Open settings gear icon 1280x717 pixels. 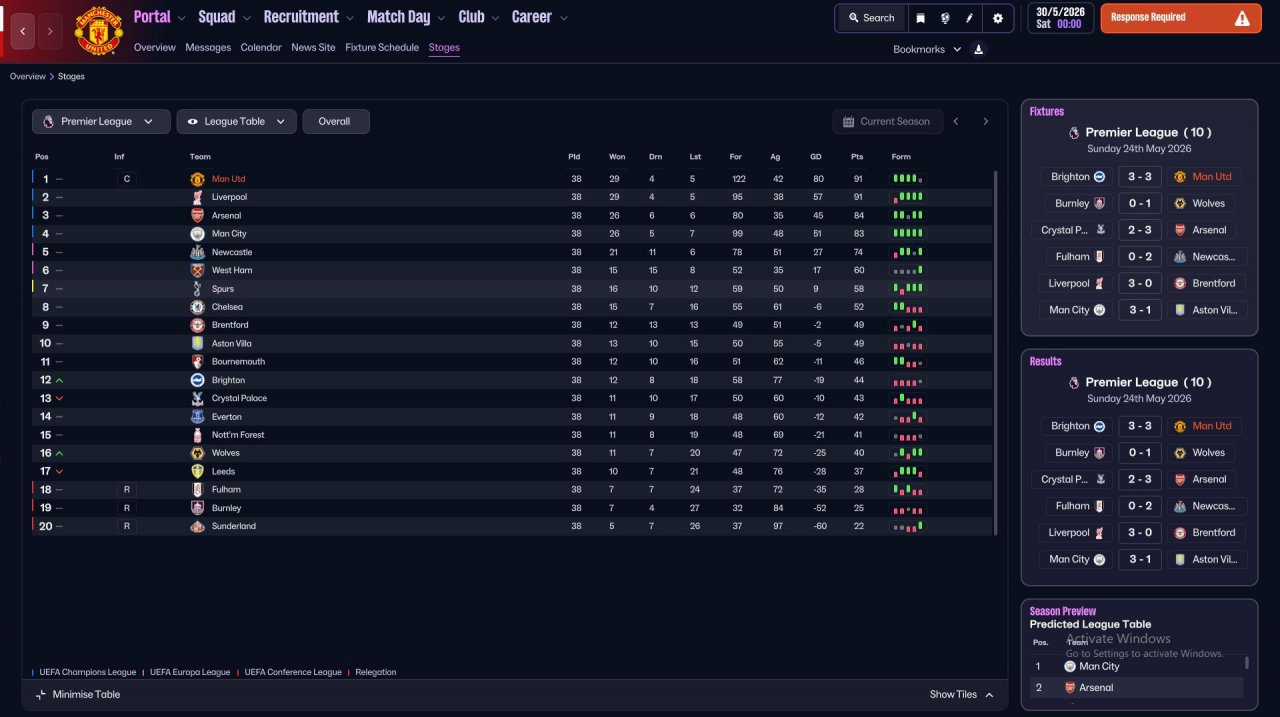(998, 18)
